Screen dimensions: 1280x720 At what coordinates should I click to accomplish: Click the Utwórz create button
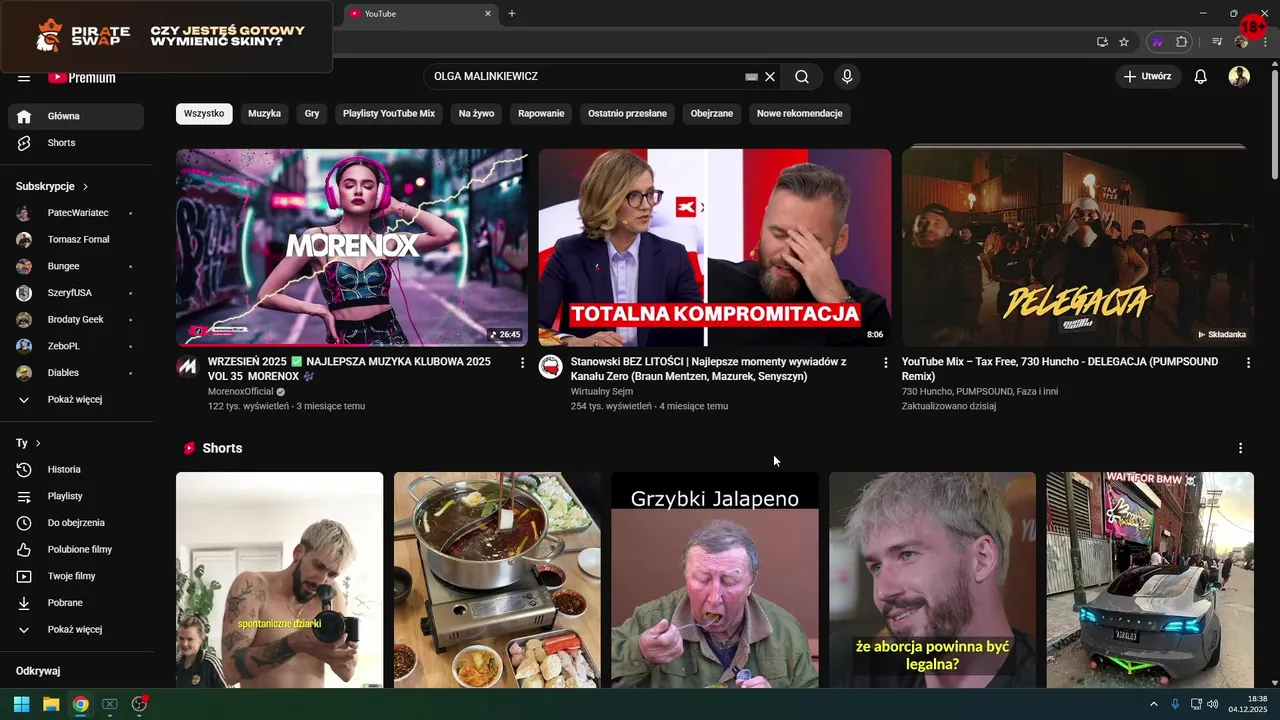(x=1148, y=77)
